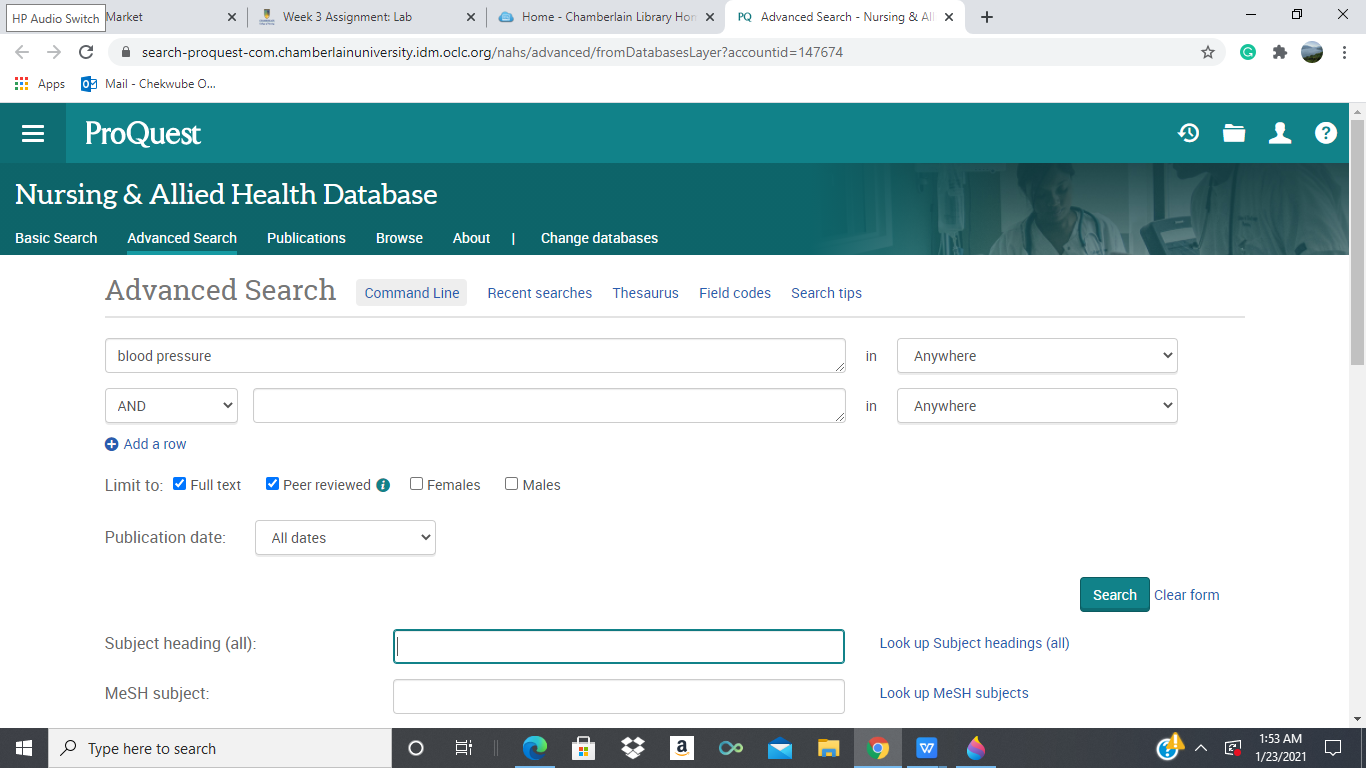Check the Males checkbox
The height and width of the screenshot is (768, 1366).
512,484
